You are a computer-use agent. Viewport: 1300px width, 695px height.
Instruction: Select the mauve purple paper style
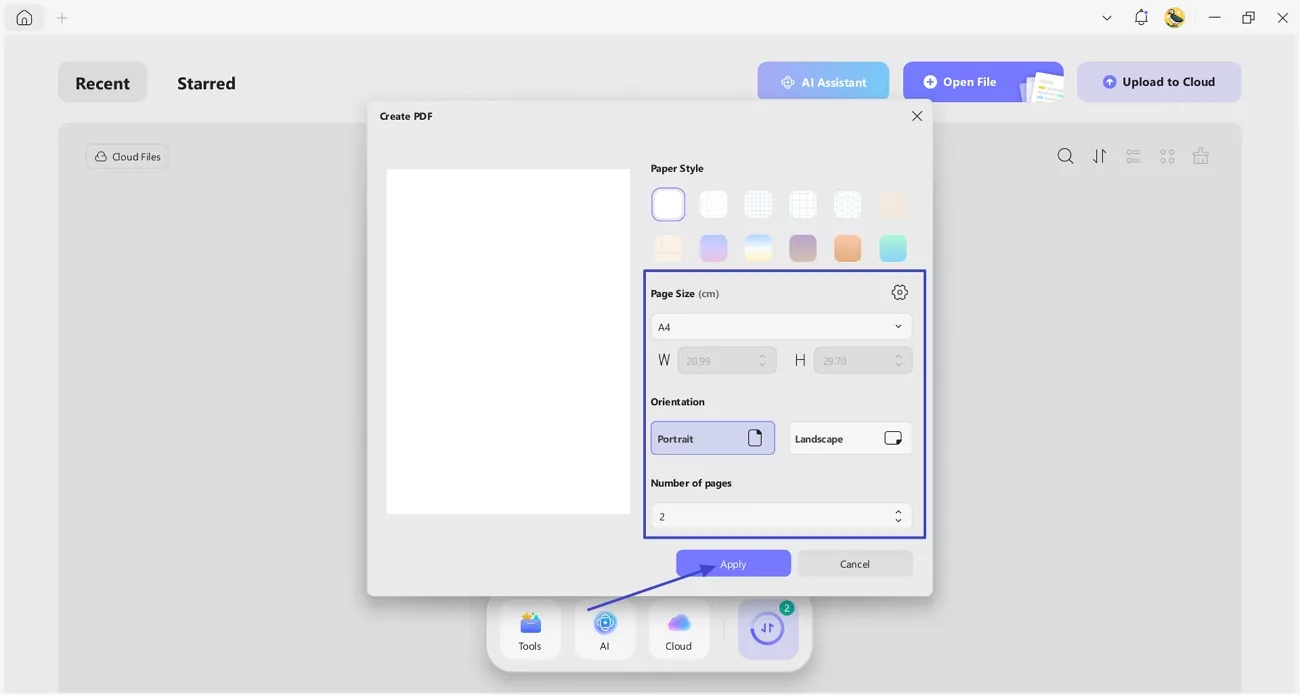803,247
